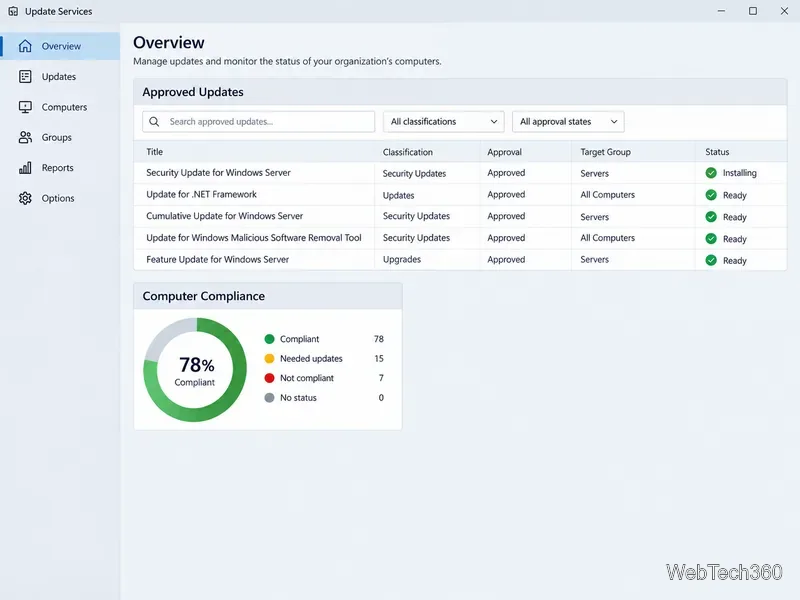This screenshot has width=800, height=600.
Task: Sort by the Approval column header
Action: click(x=504, y=152)
